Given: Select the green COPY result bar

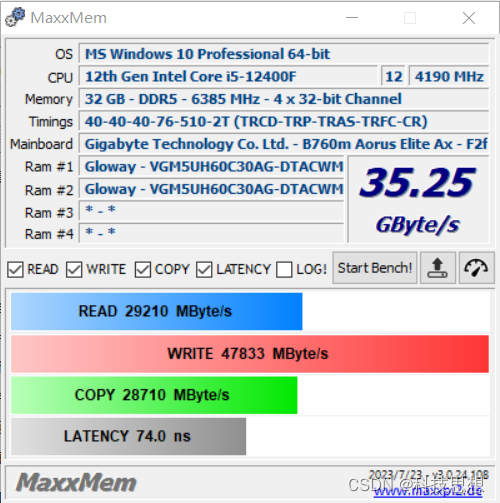Looking at the screenshot, I should point(154,395).
